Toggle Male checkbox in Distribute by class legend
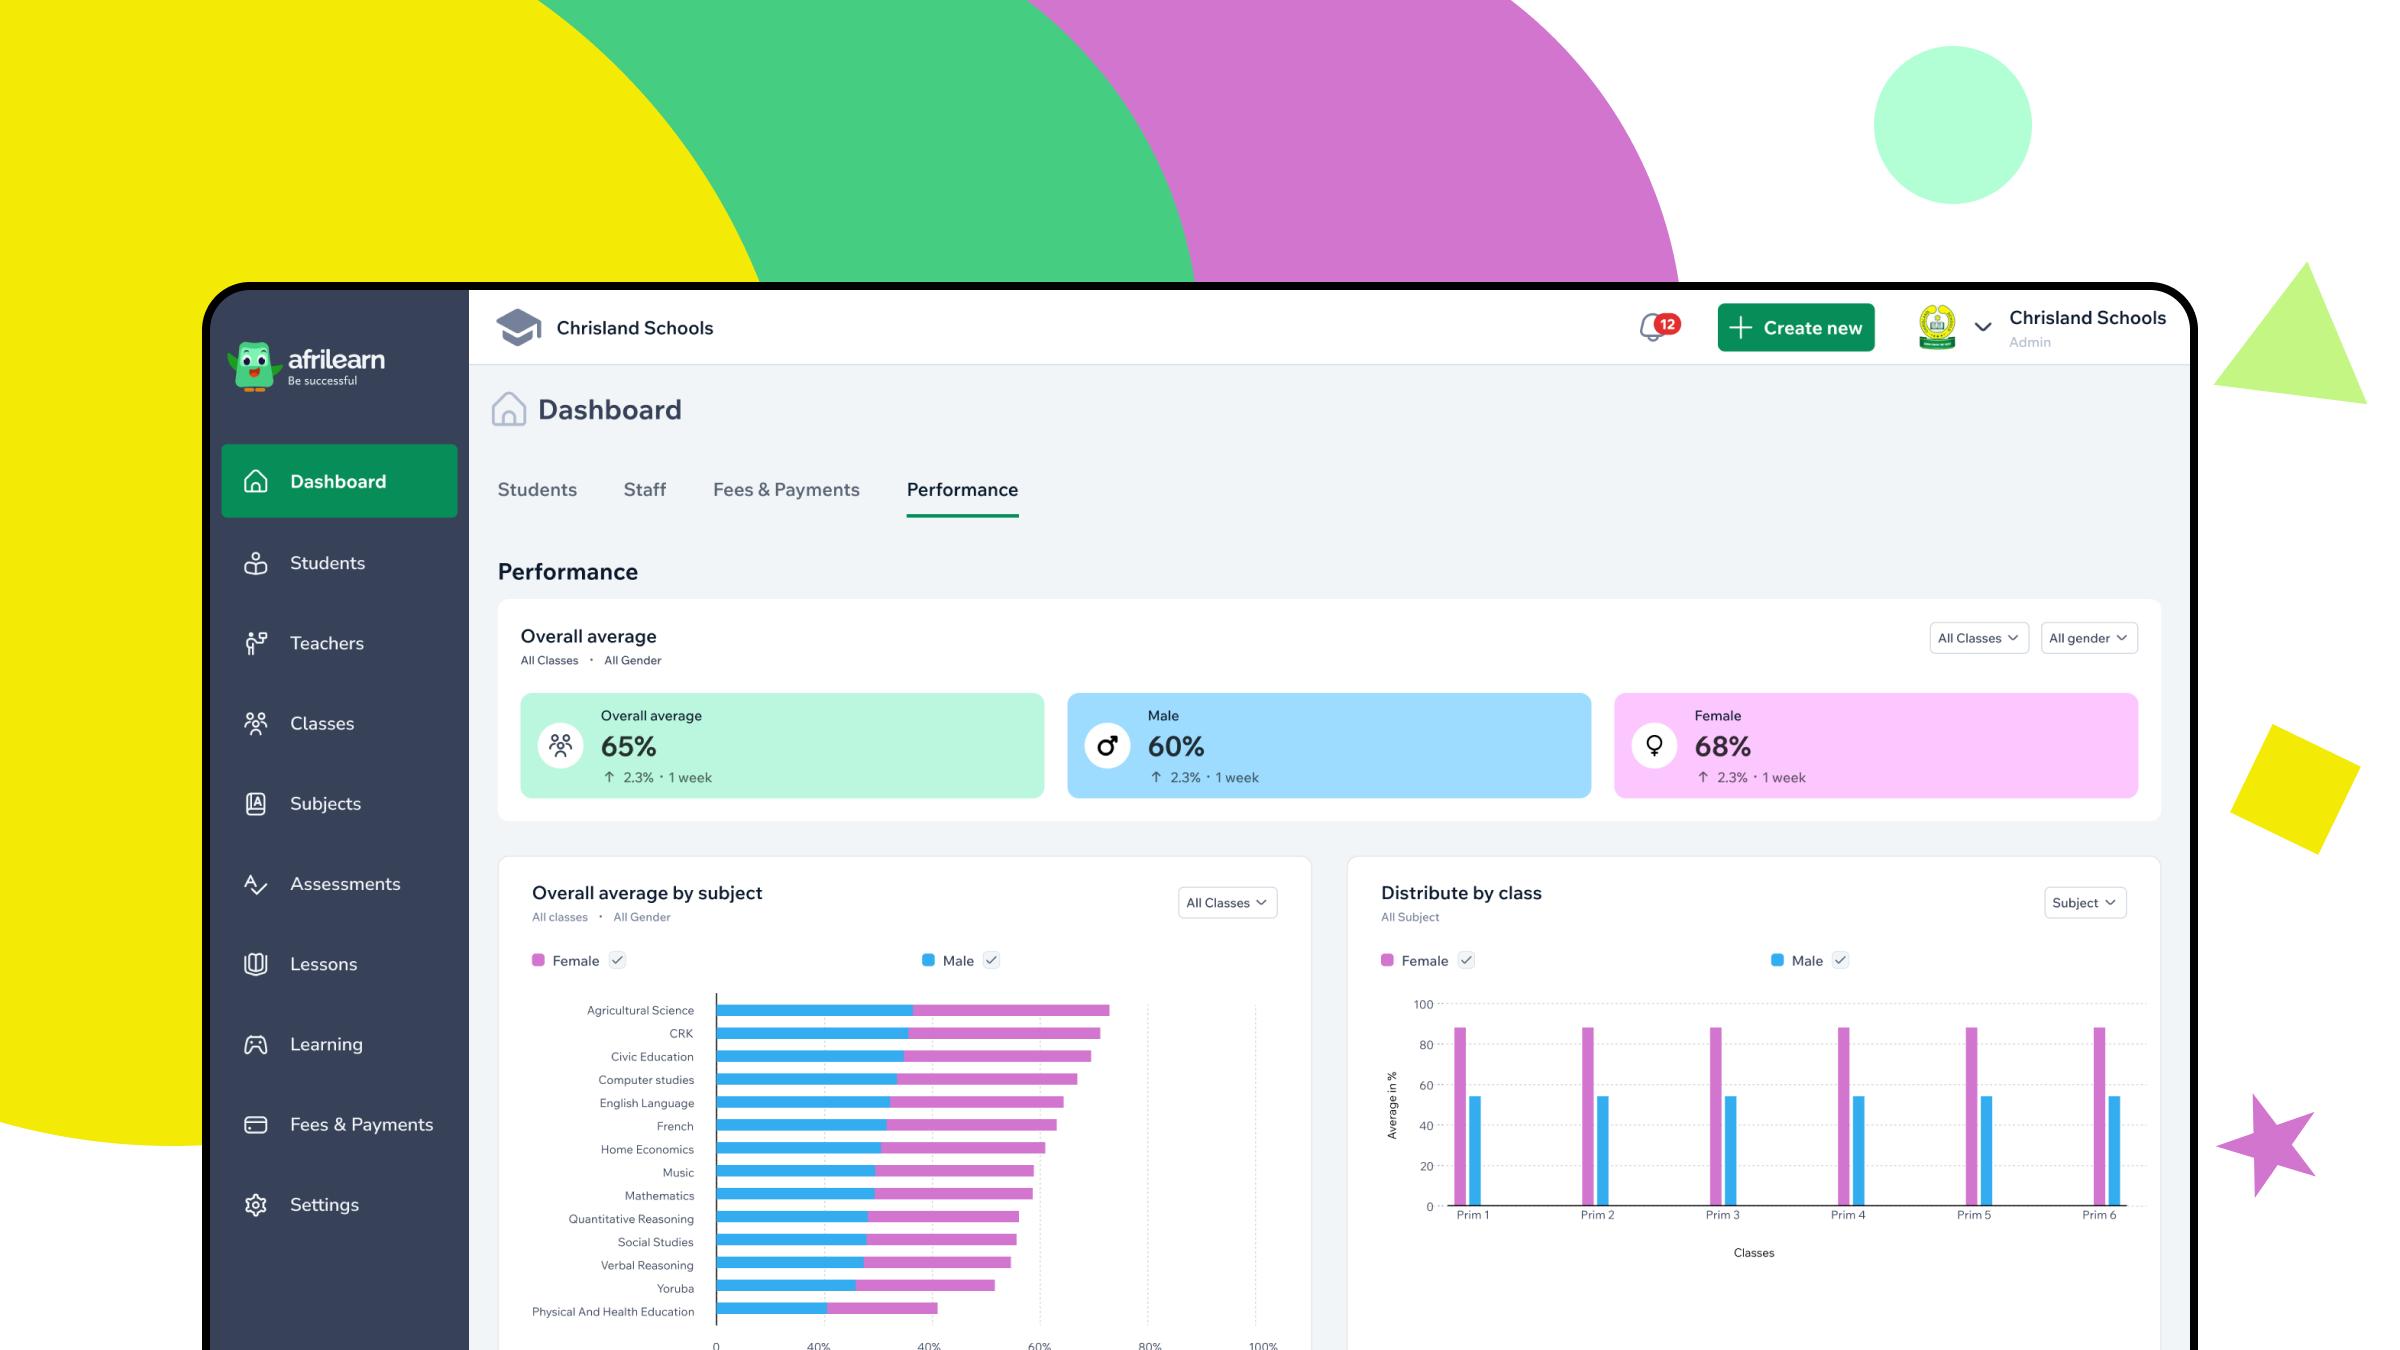The width and height of the screenshot is (2400, 1350). point(1840,960)
